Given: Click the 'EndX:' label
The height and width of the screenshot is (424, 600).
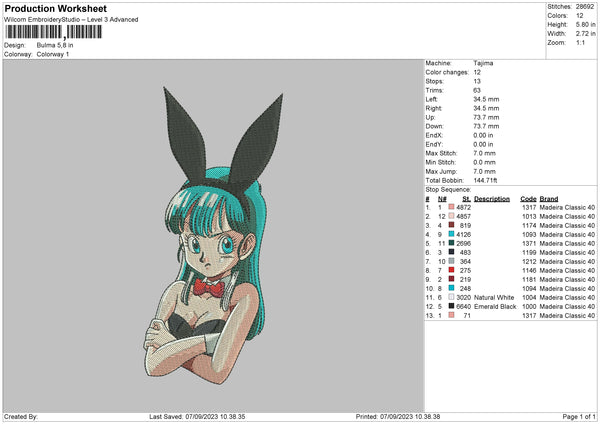Looking at the screenshot, I should (434, 135).
